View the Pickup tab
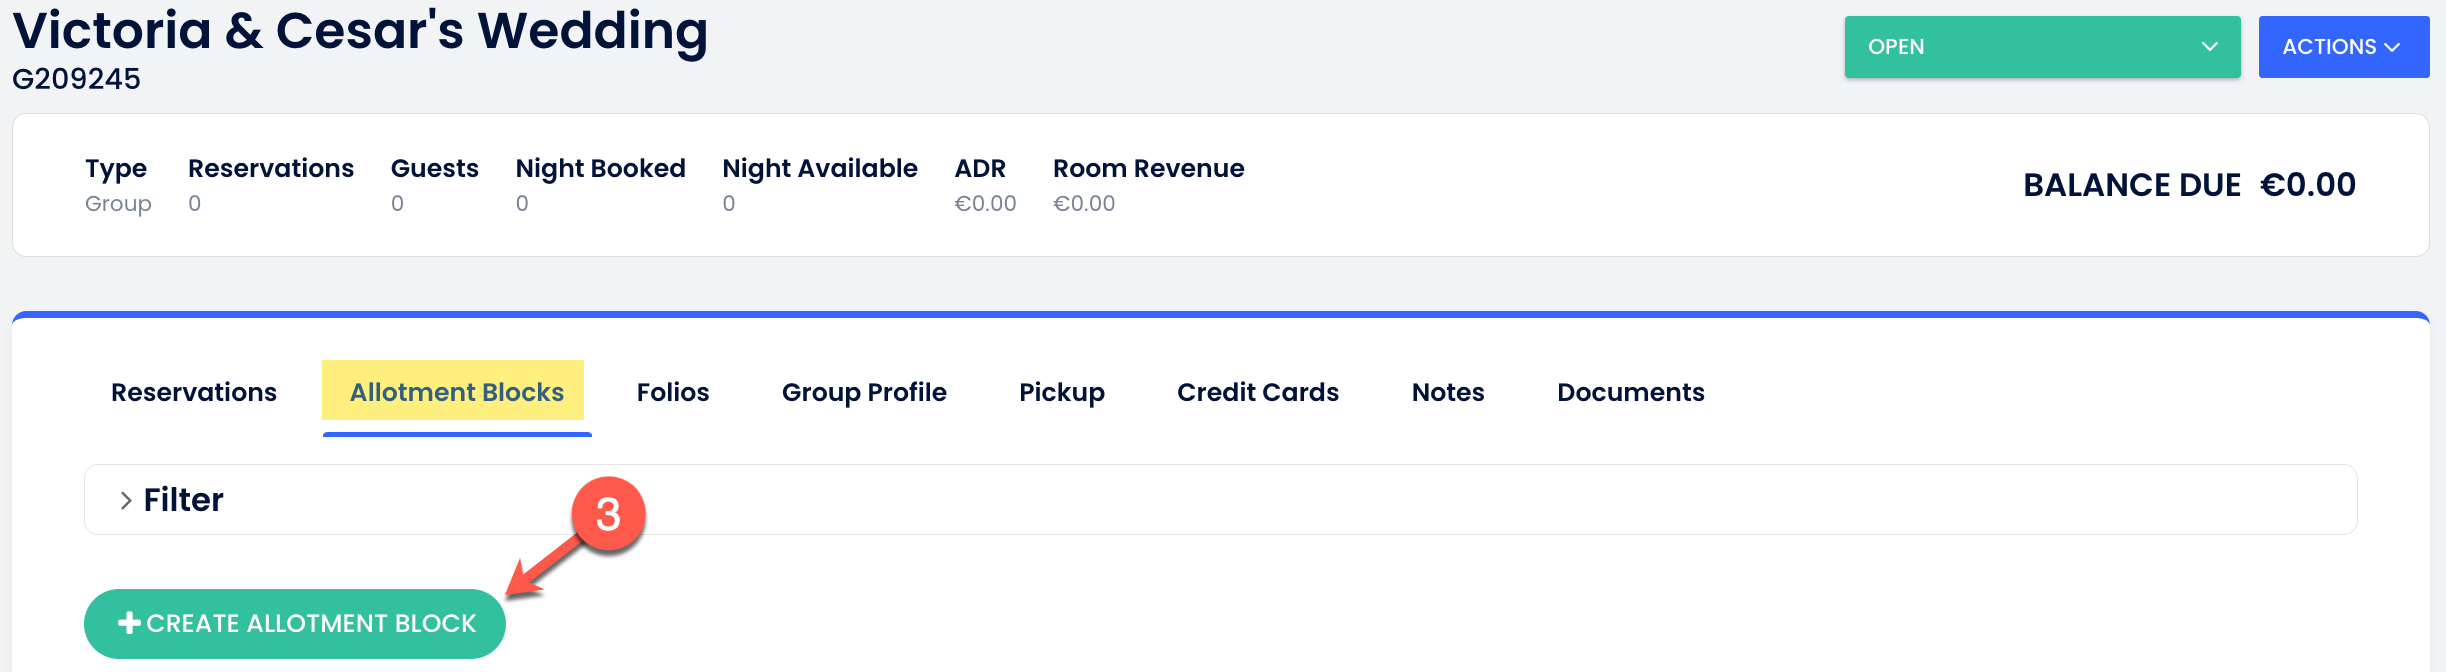This screenshot has width=2446, height=672. coord(1062,392)
